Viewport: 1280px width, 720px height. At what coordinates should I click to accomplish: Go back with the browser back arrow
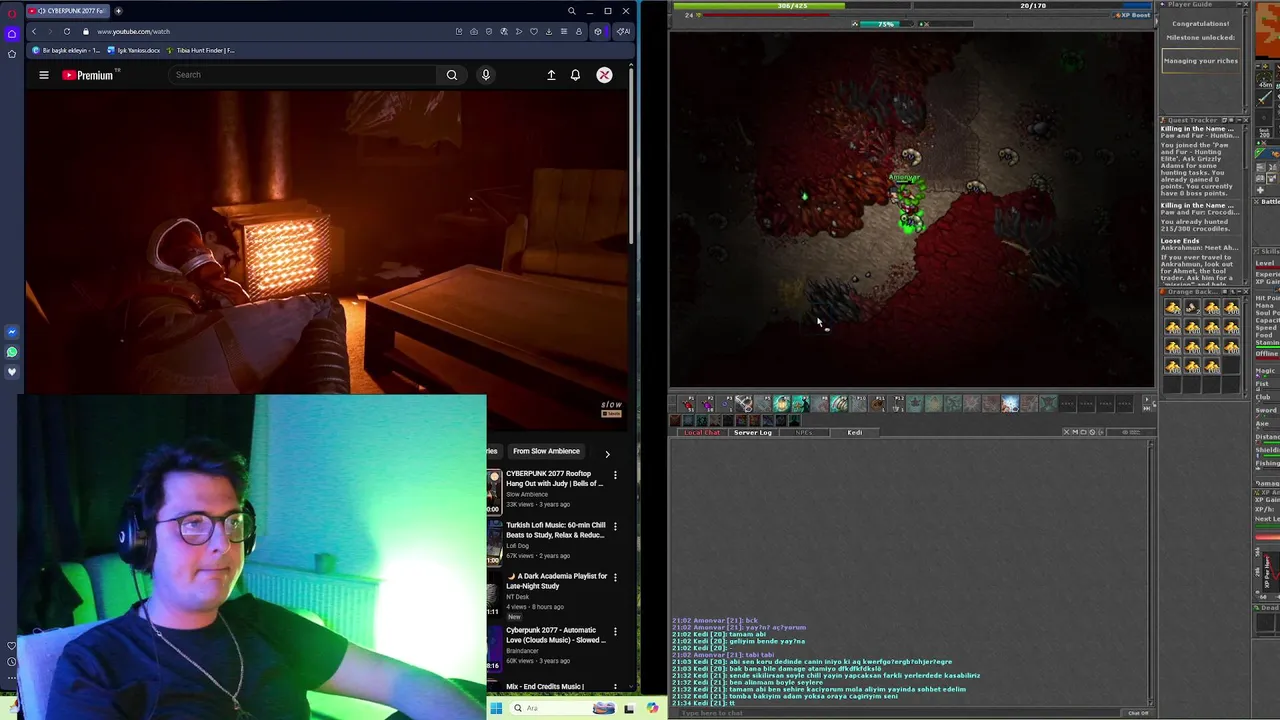34,31
